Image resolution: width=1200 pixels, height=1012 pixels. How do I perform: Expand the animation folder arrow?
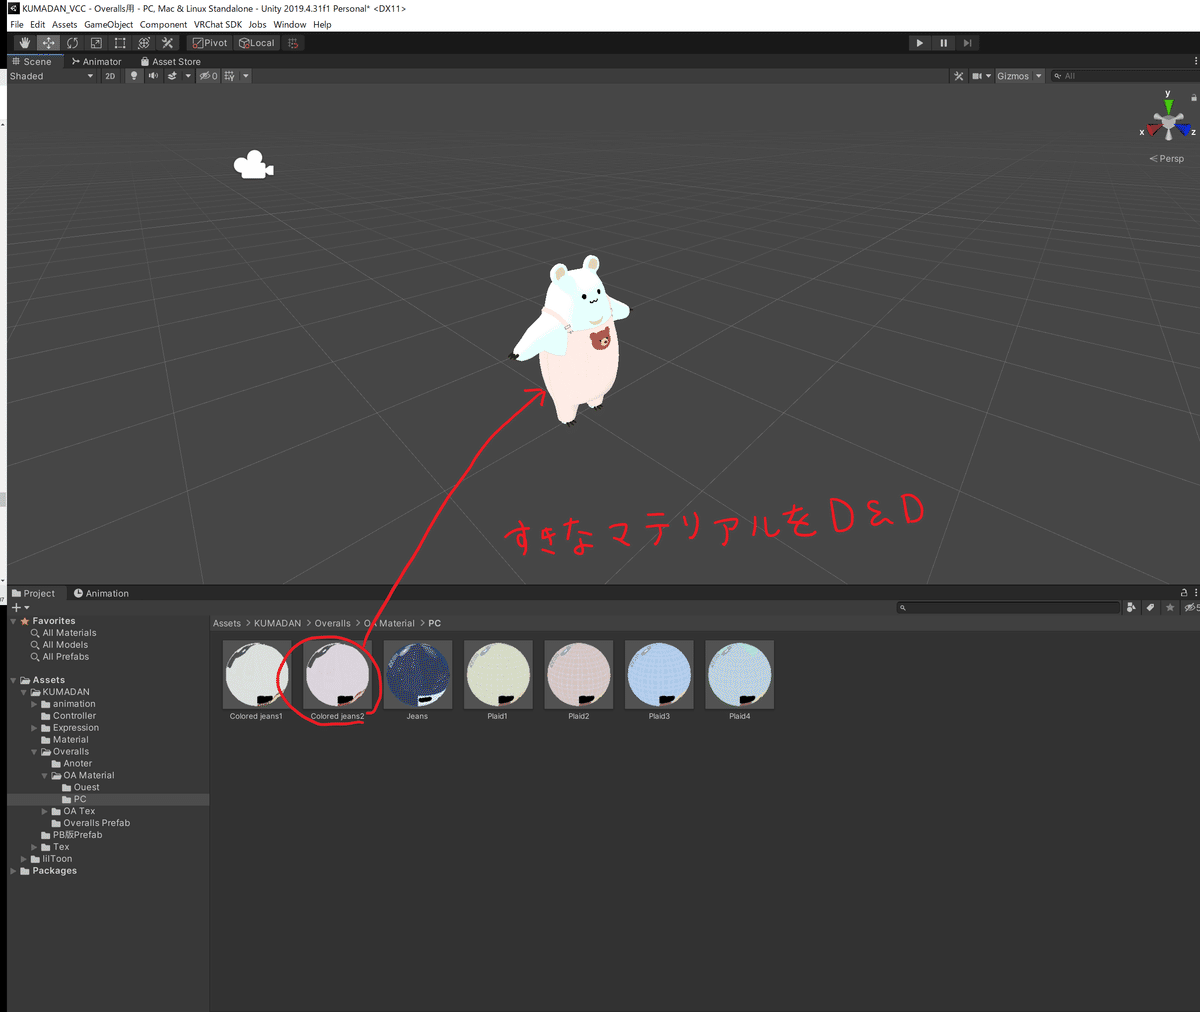(x=35, y=704)
